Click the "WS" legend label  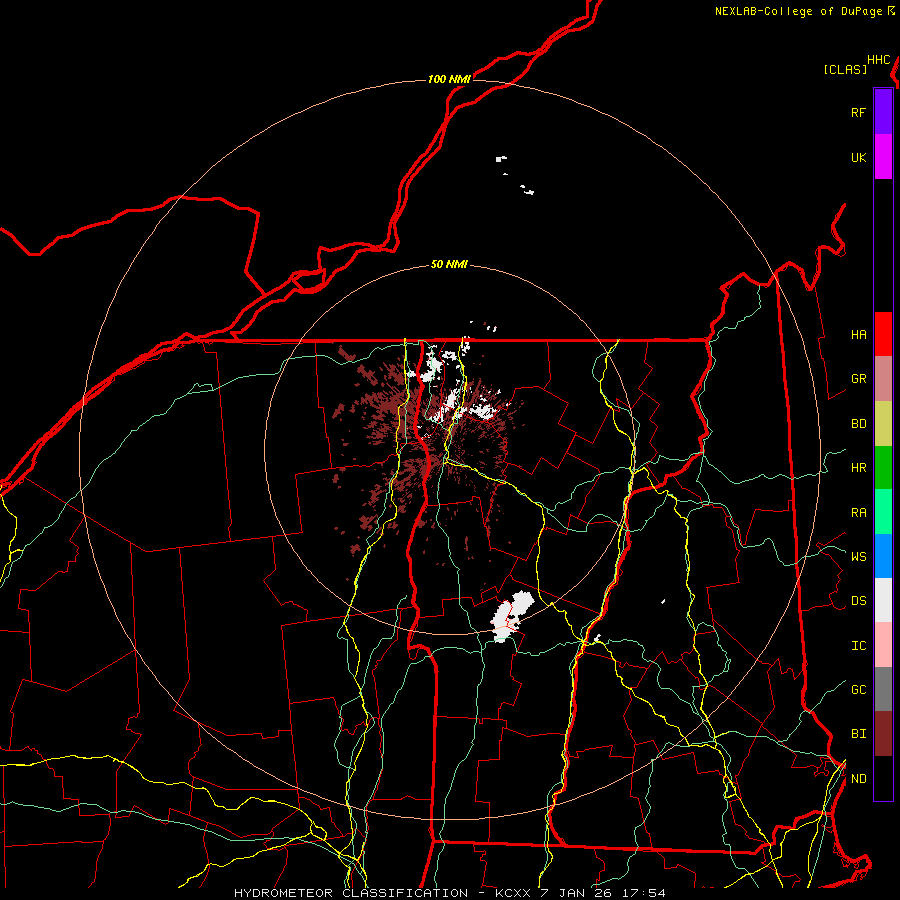point(858,556)
